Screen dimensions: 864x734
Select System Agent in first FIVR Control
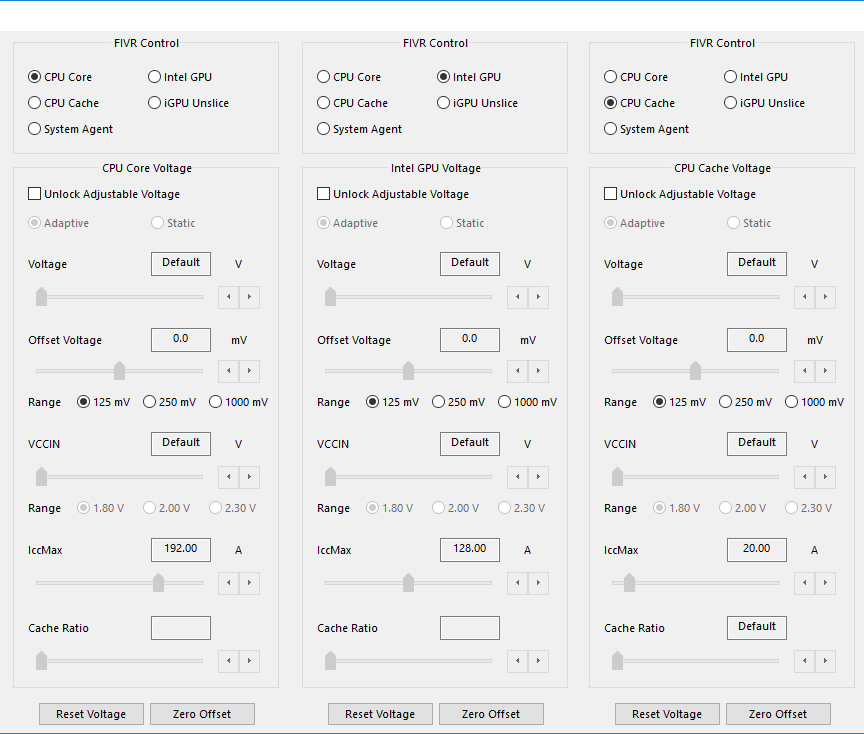35,129
